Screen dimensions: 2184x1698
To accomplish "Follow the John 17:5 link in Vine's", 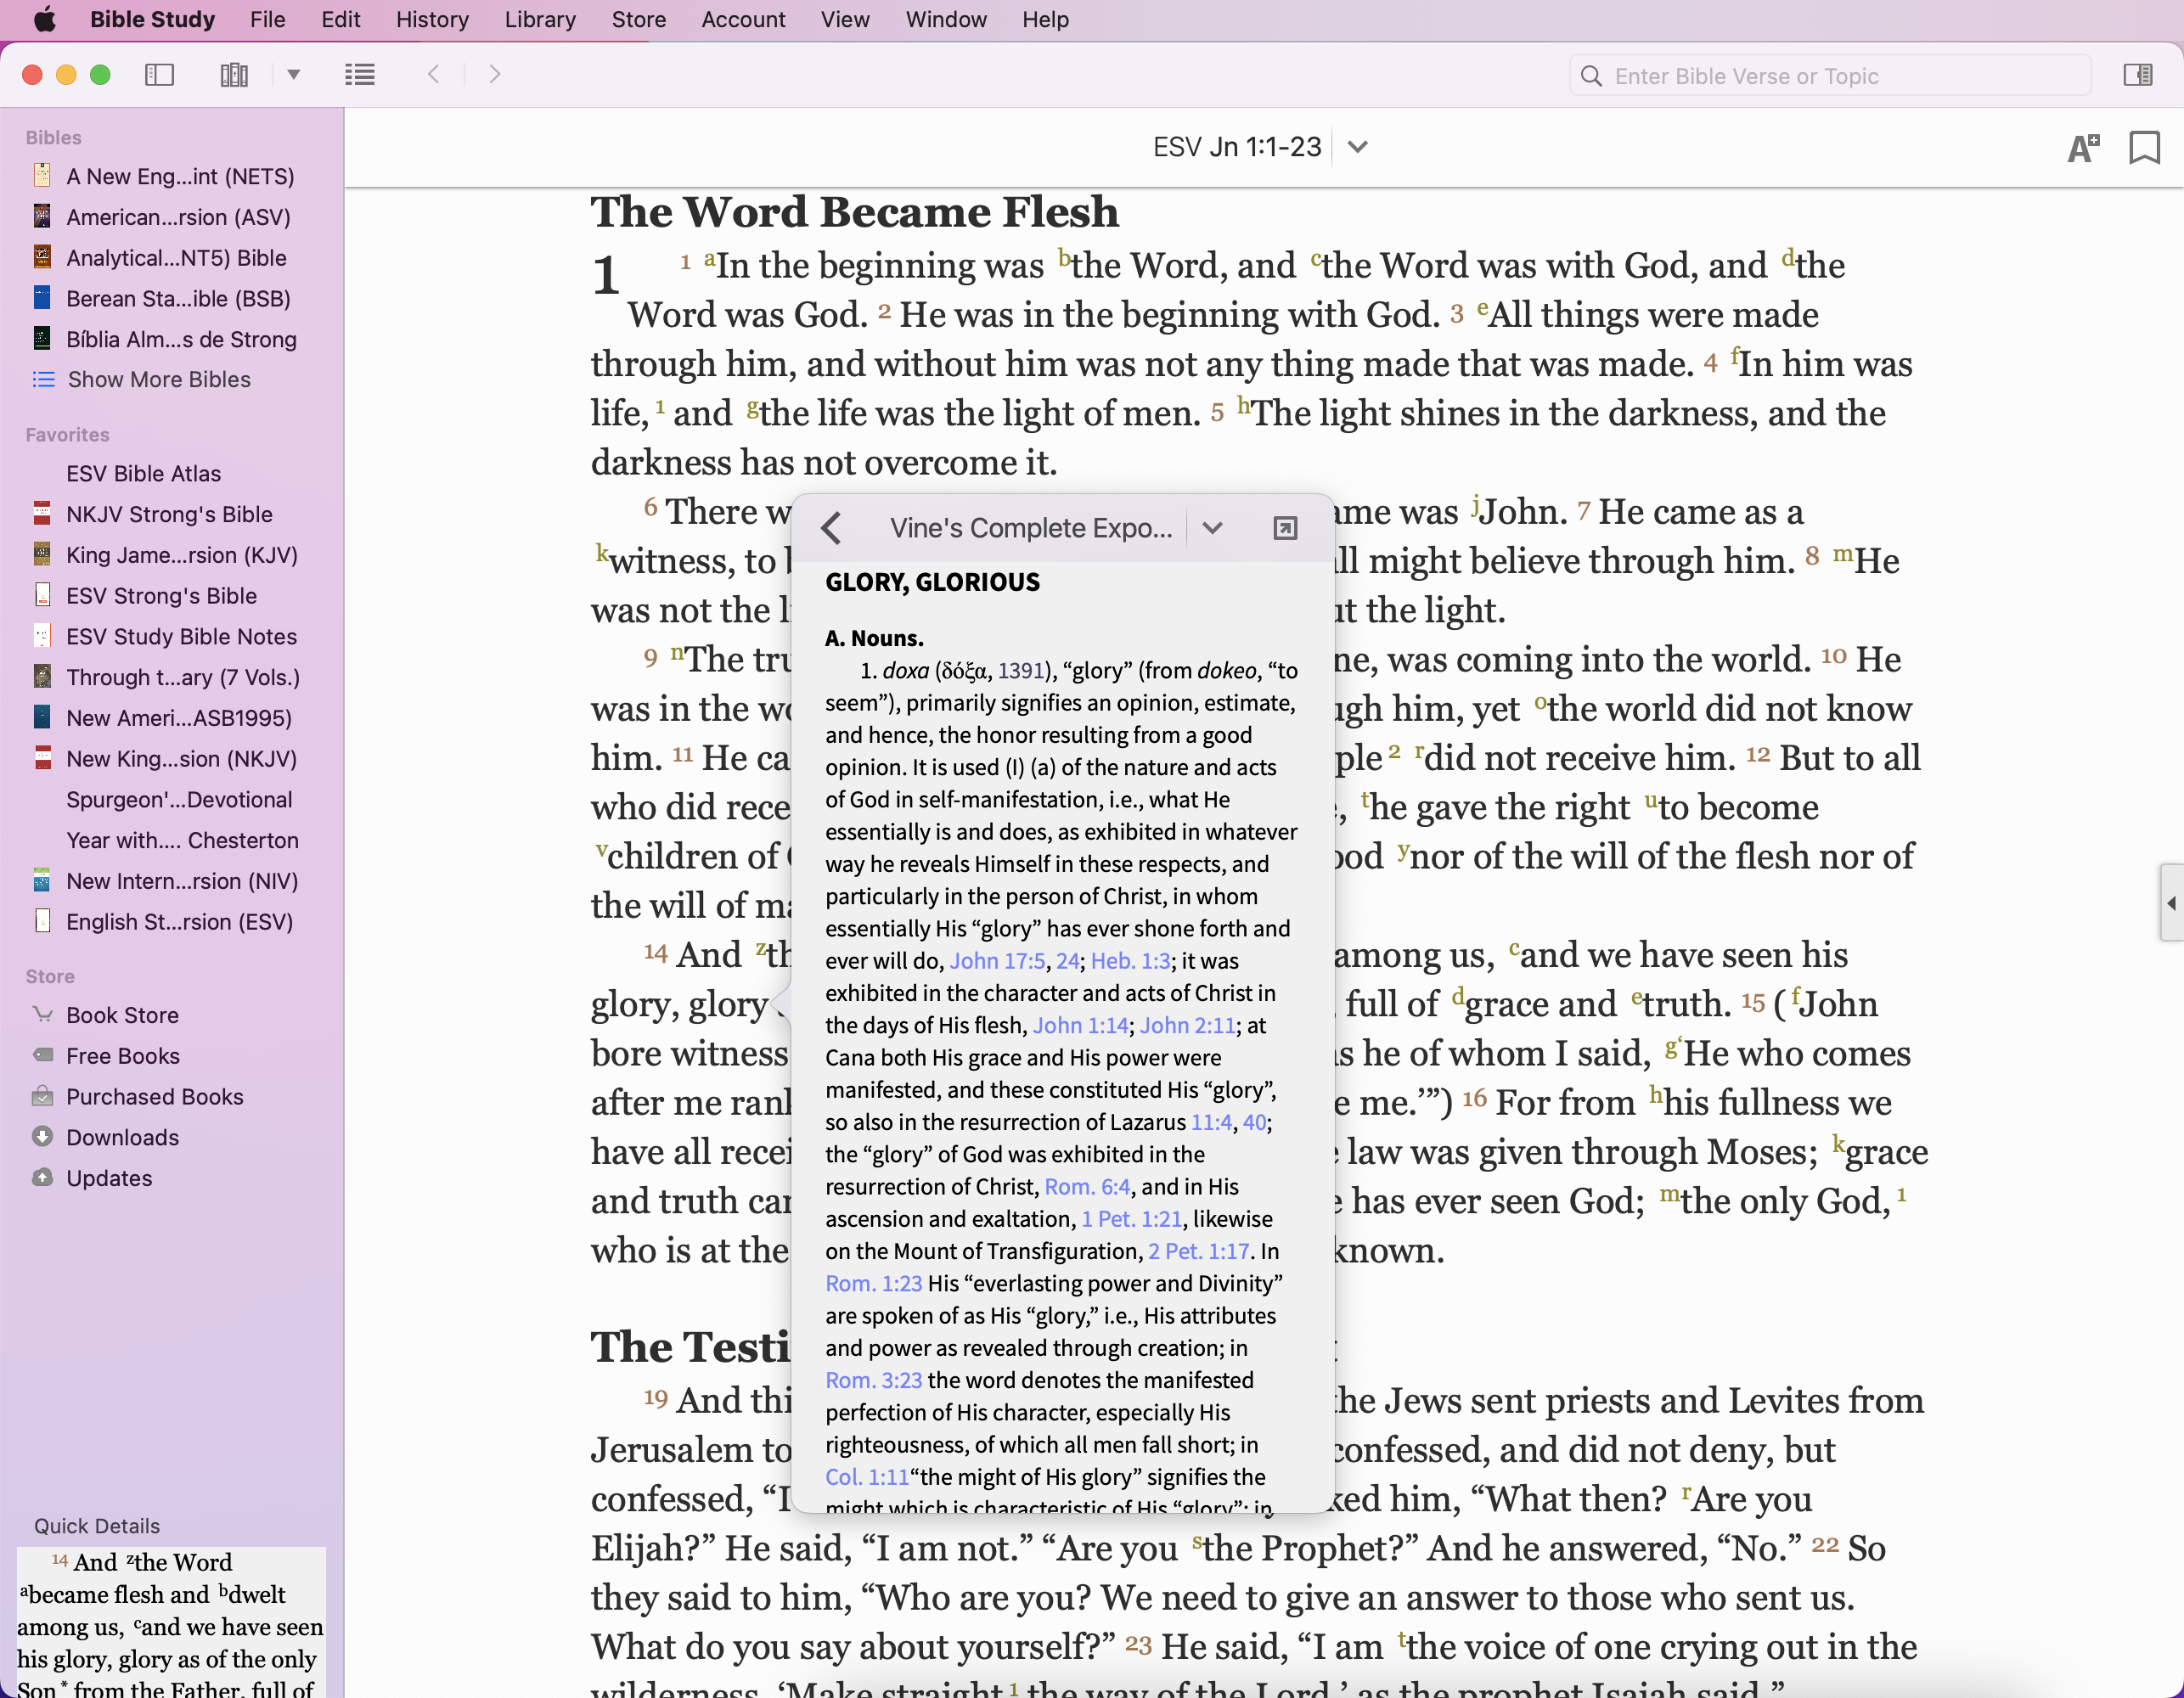I will 999,962.
